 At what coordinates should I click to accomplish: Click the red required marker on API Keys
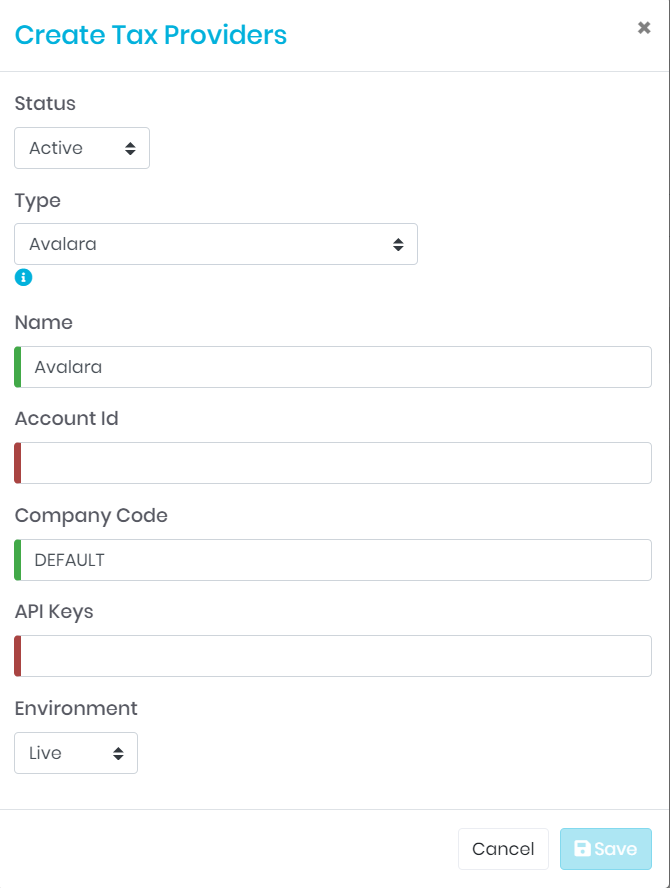[18, 656]
